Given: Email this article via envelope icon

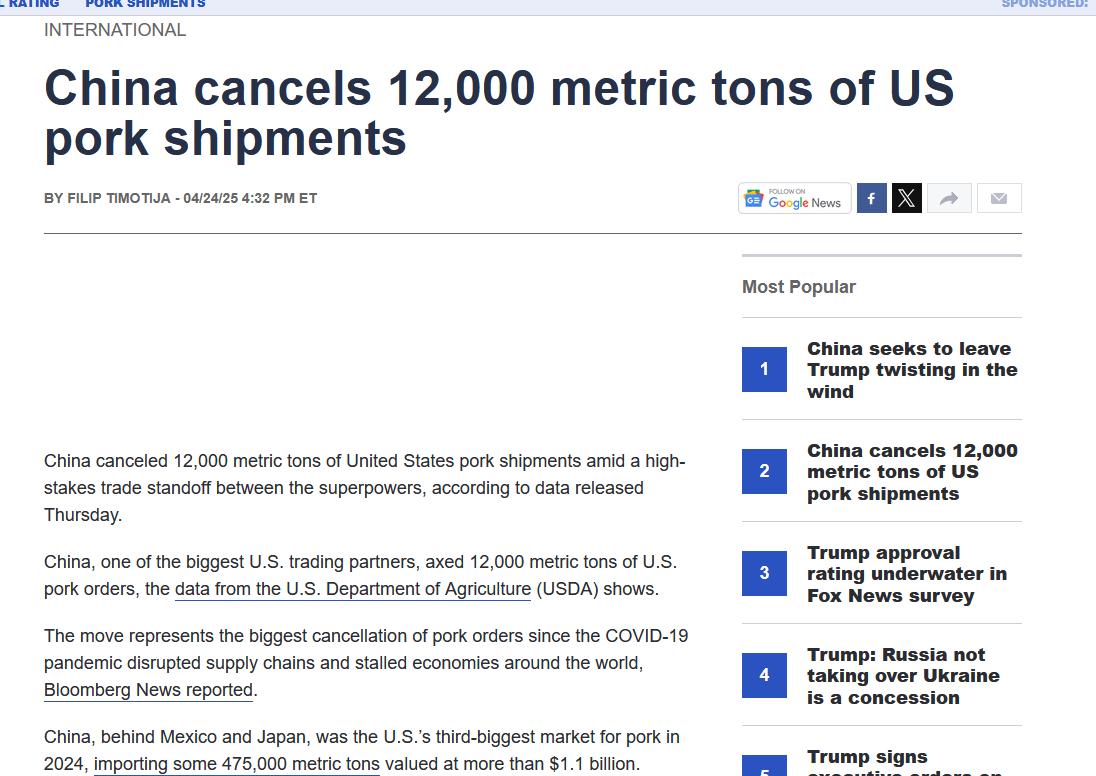Looking at the screenshot, I should tap(999, 199).
